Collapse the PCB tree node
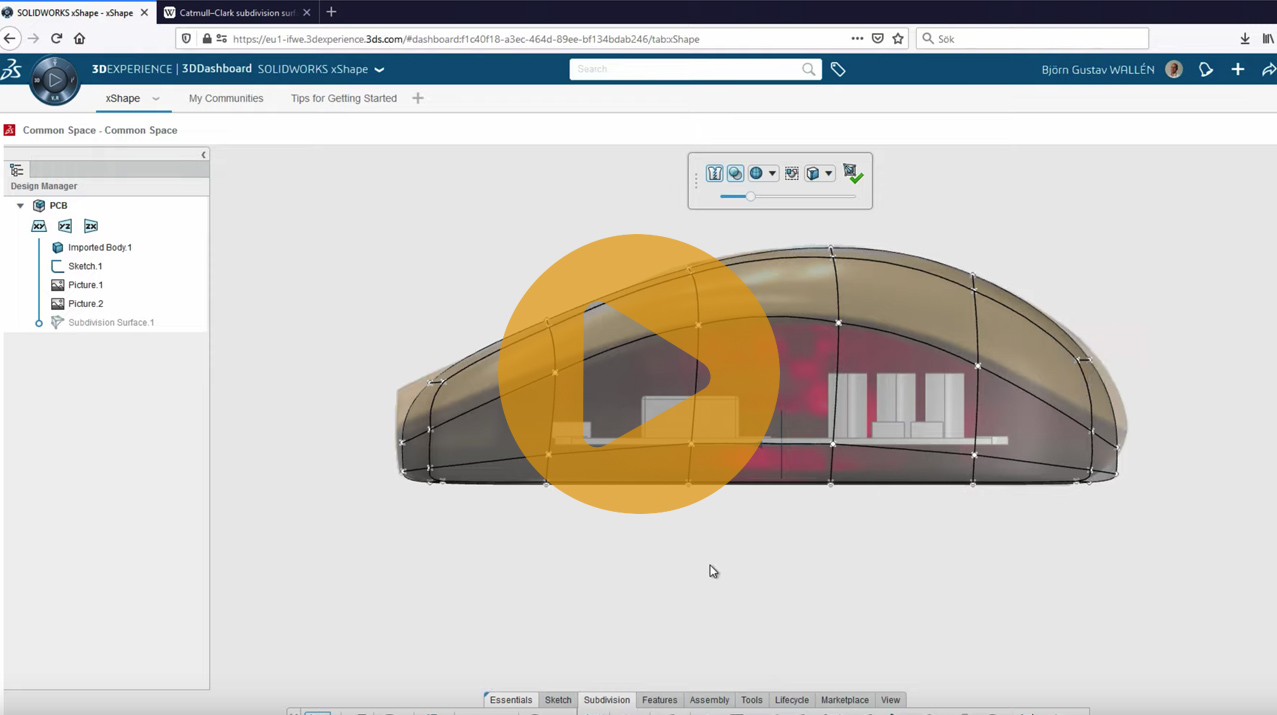This screenshot has width=1277, height=715. click(x=20, y=206)
